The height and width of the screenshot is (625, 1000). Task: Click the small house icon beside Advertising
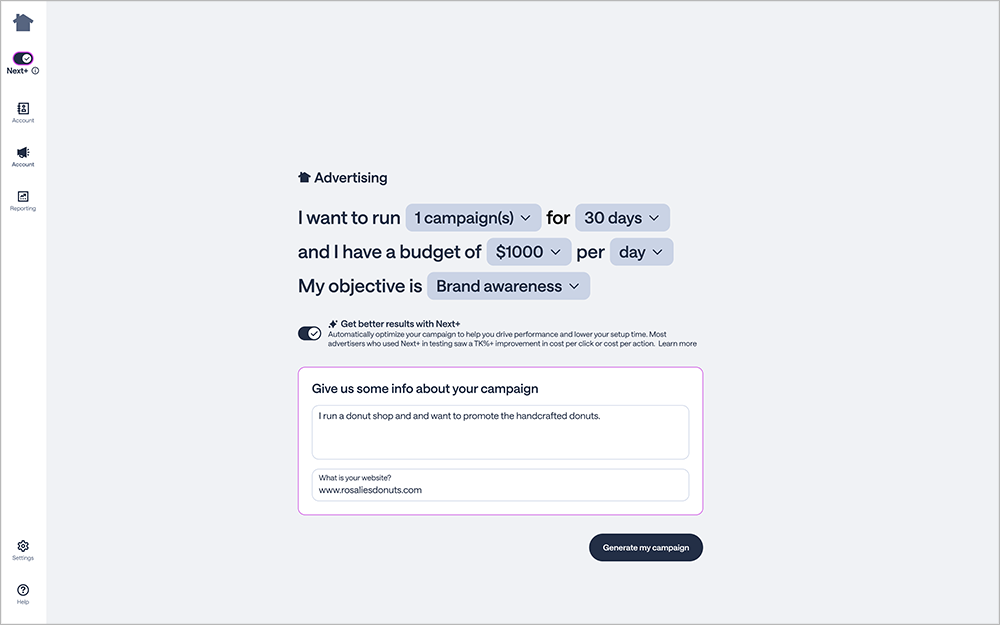pos(304,178)
